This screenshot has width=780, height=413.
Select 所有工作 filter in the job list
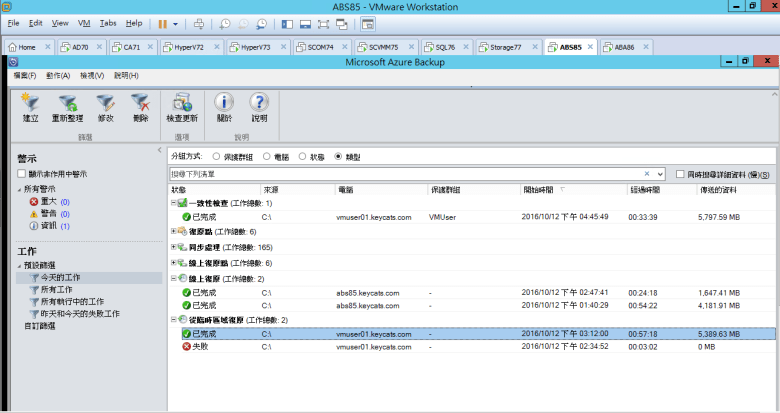(57, 288)
